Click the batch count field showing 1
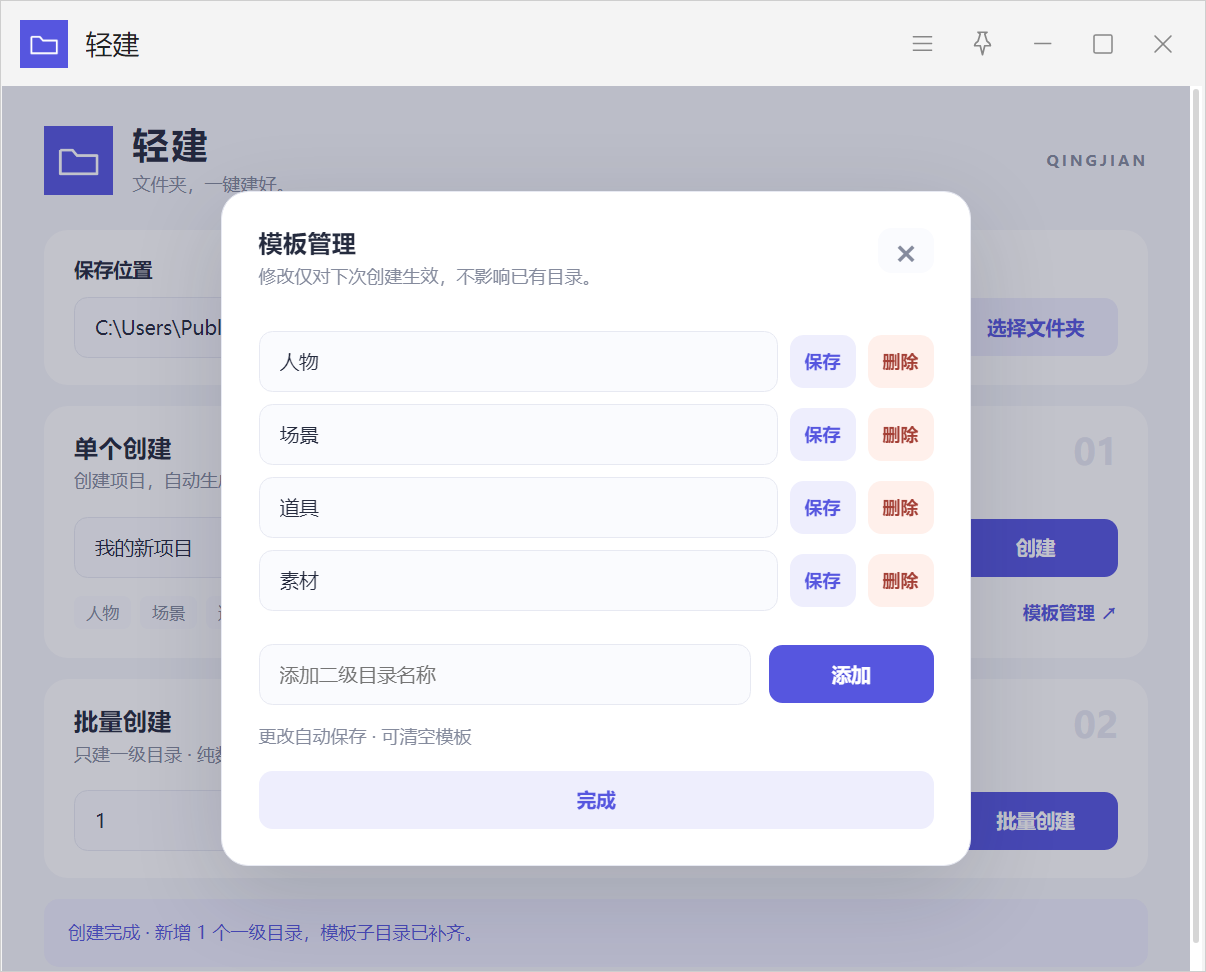1206x972 pixels. click(x=148, y=820)
